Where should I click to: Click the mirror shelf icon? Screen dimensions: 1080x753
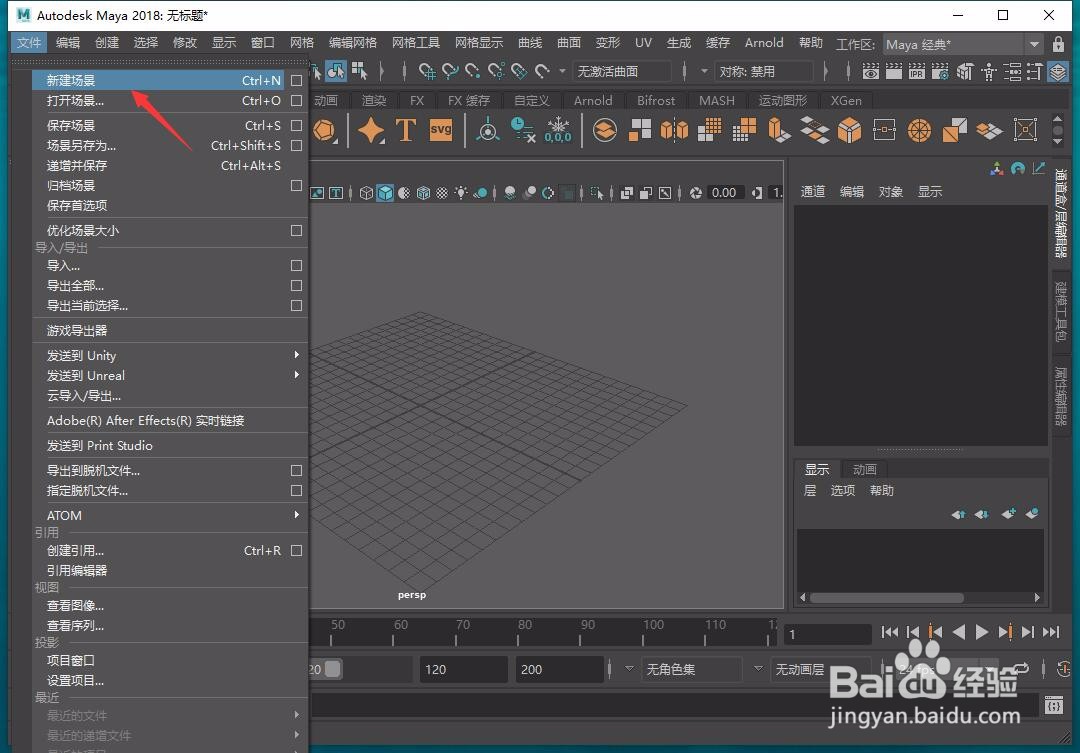pos(674,130)
